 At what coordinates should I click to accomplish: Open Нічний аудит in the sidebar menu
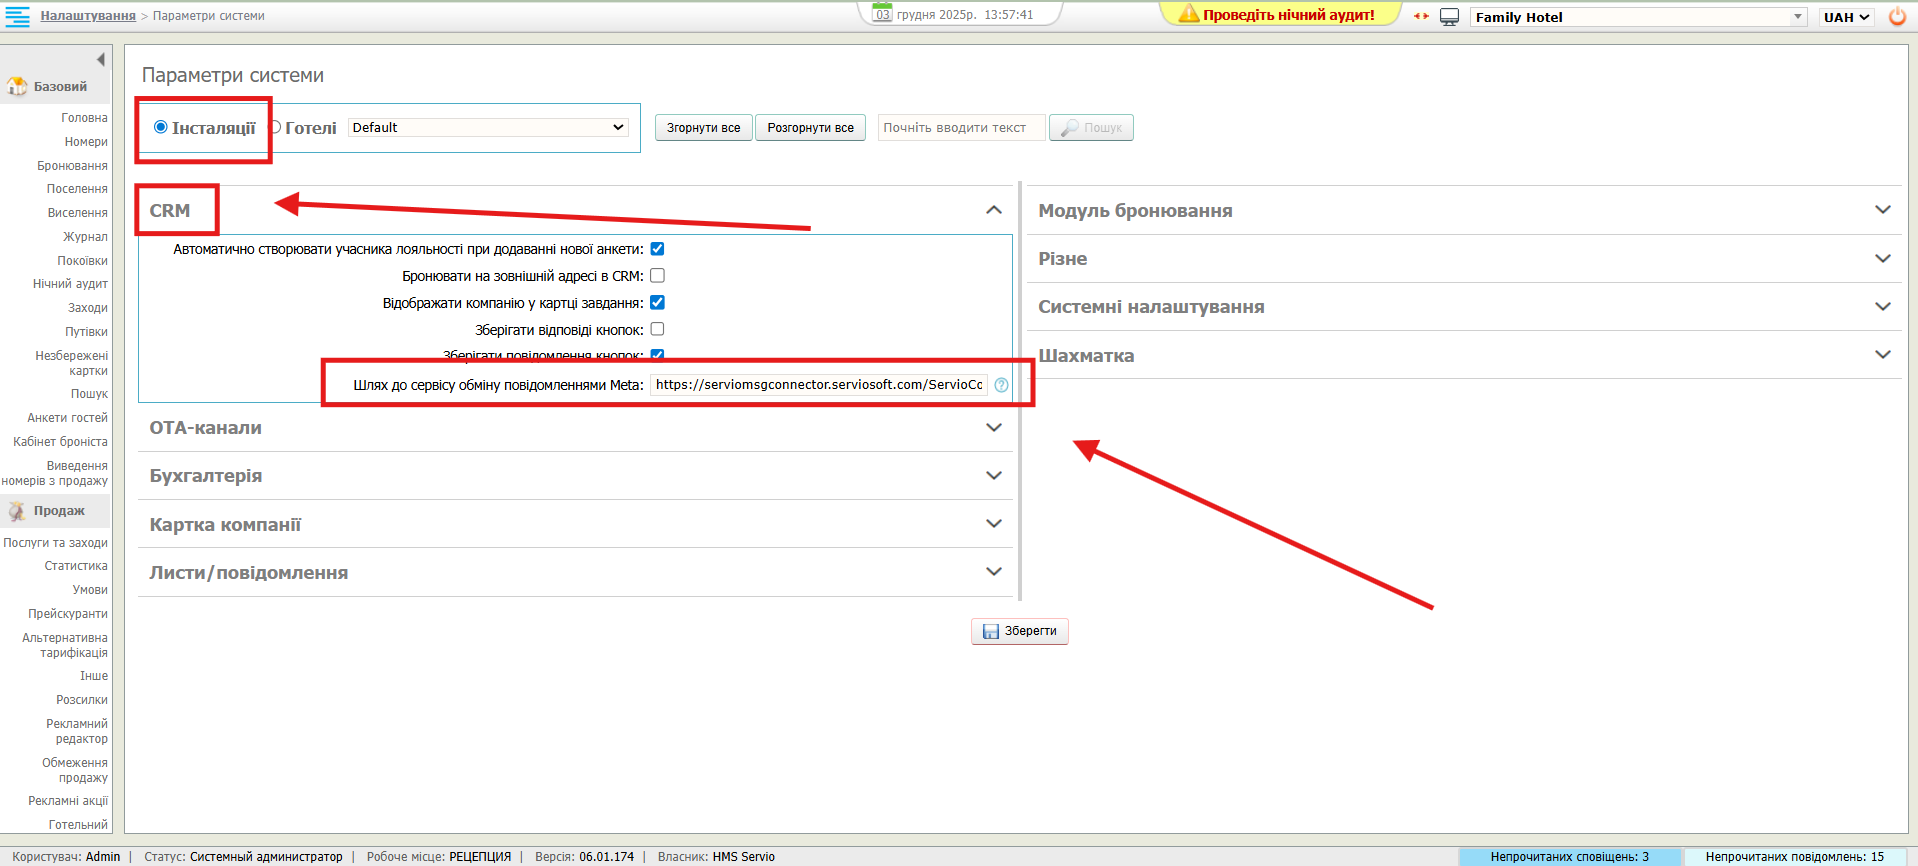(x=70, y=284)
